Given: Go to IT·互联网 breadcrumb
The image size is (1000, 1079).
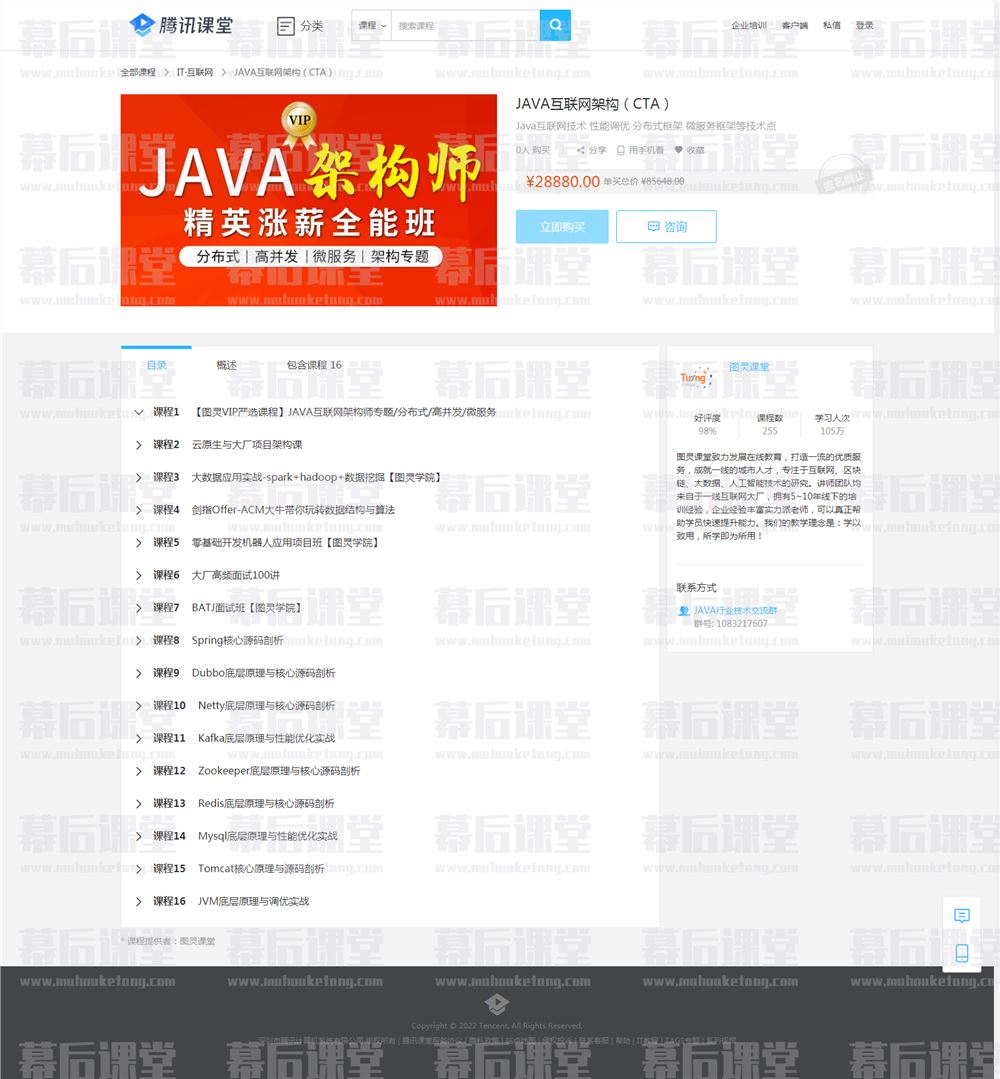Looking at the screenshot, I should [x=195, y=72].
